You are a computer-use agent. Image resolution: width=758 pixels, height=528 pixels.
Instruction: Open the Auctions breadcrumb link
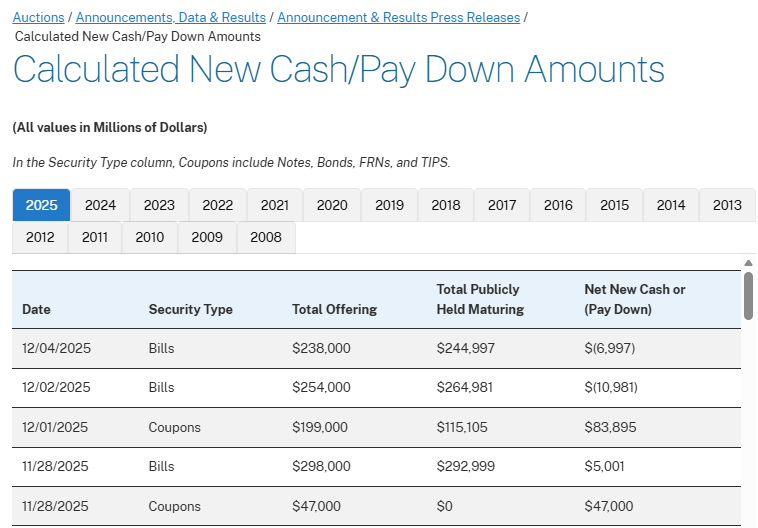pos(38,18)
